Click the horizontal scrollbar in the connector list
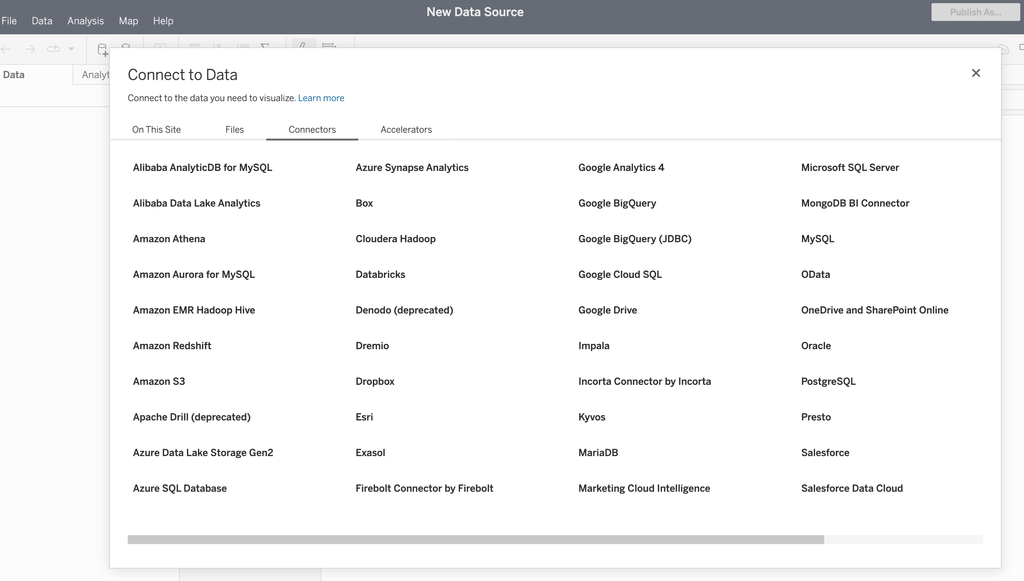The width and height of the screenshot is (1024, 581). [475, 539]
